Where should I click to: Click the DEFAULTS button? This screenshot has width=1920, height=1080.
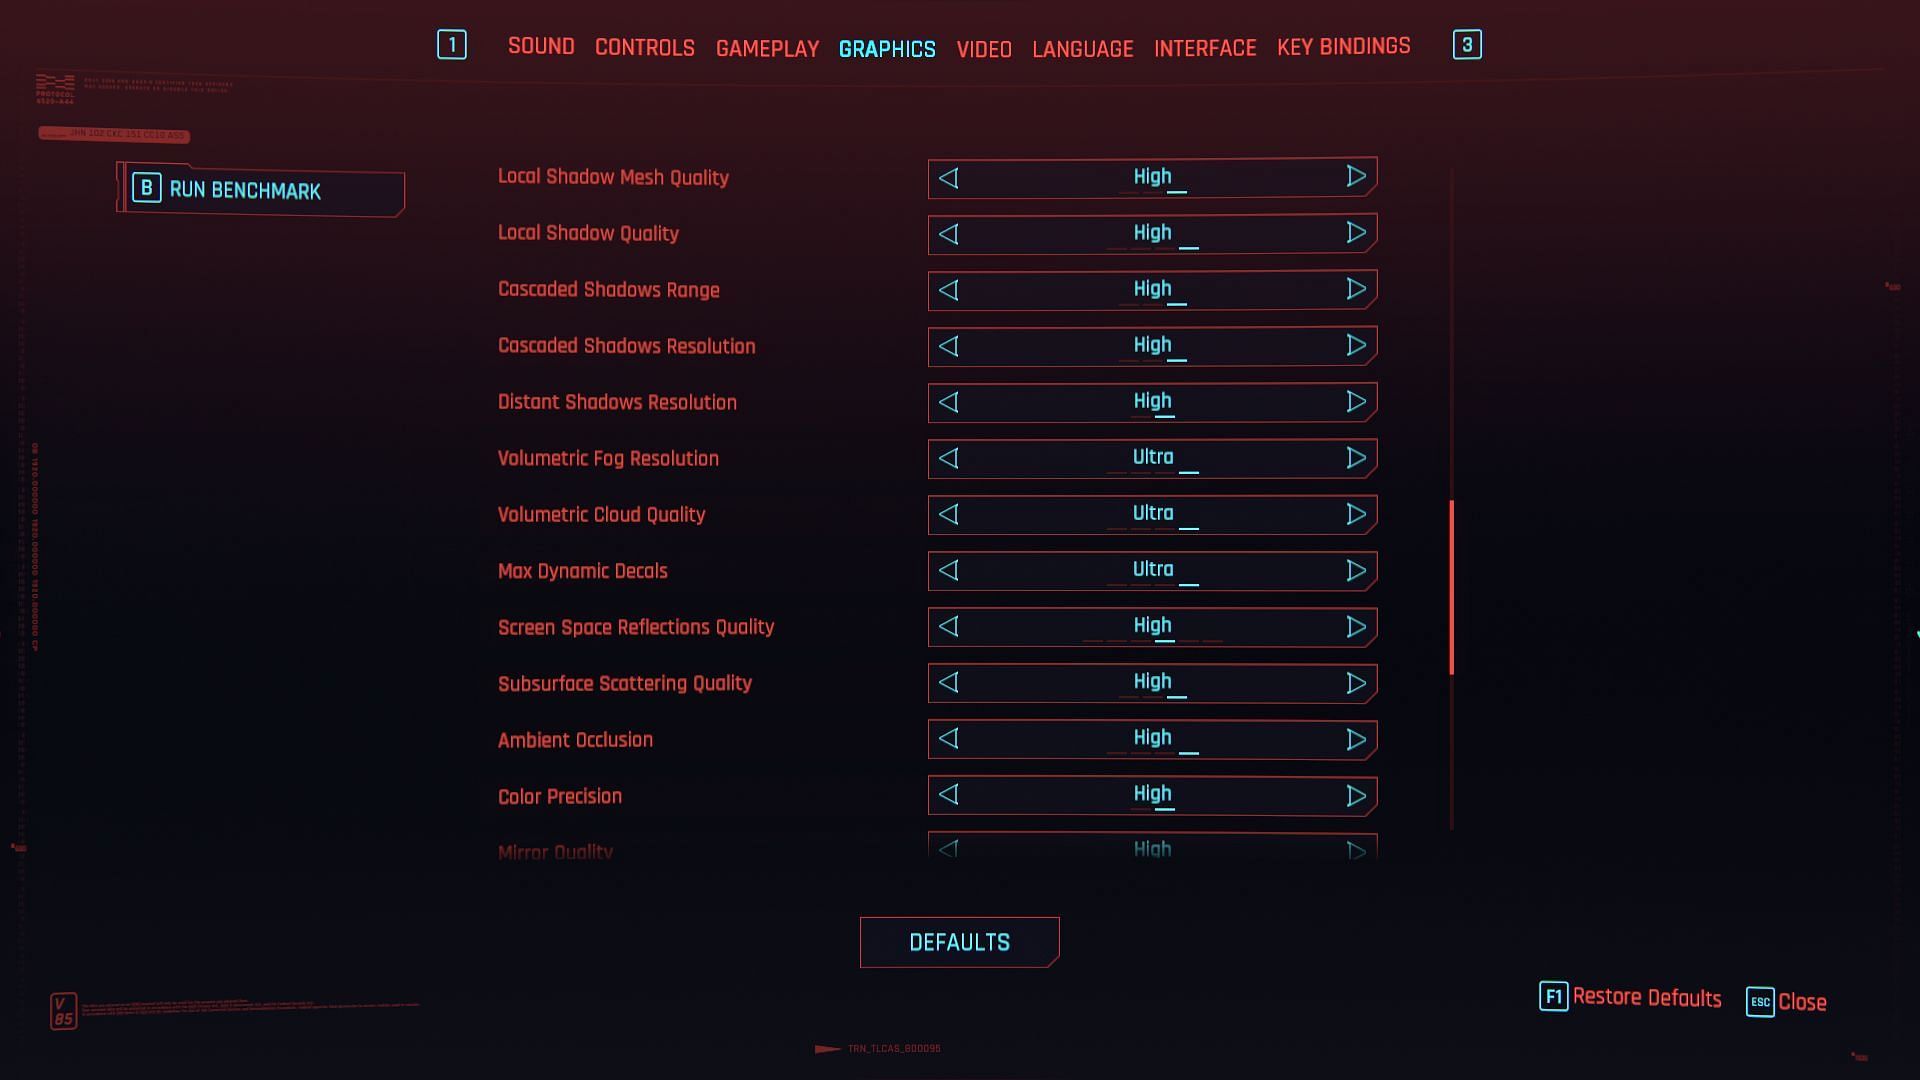(960, 942)
